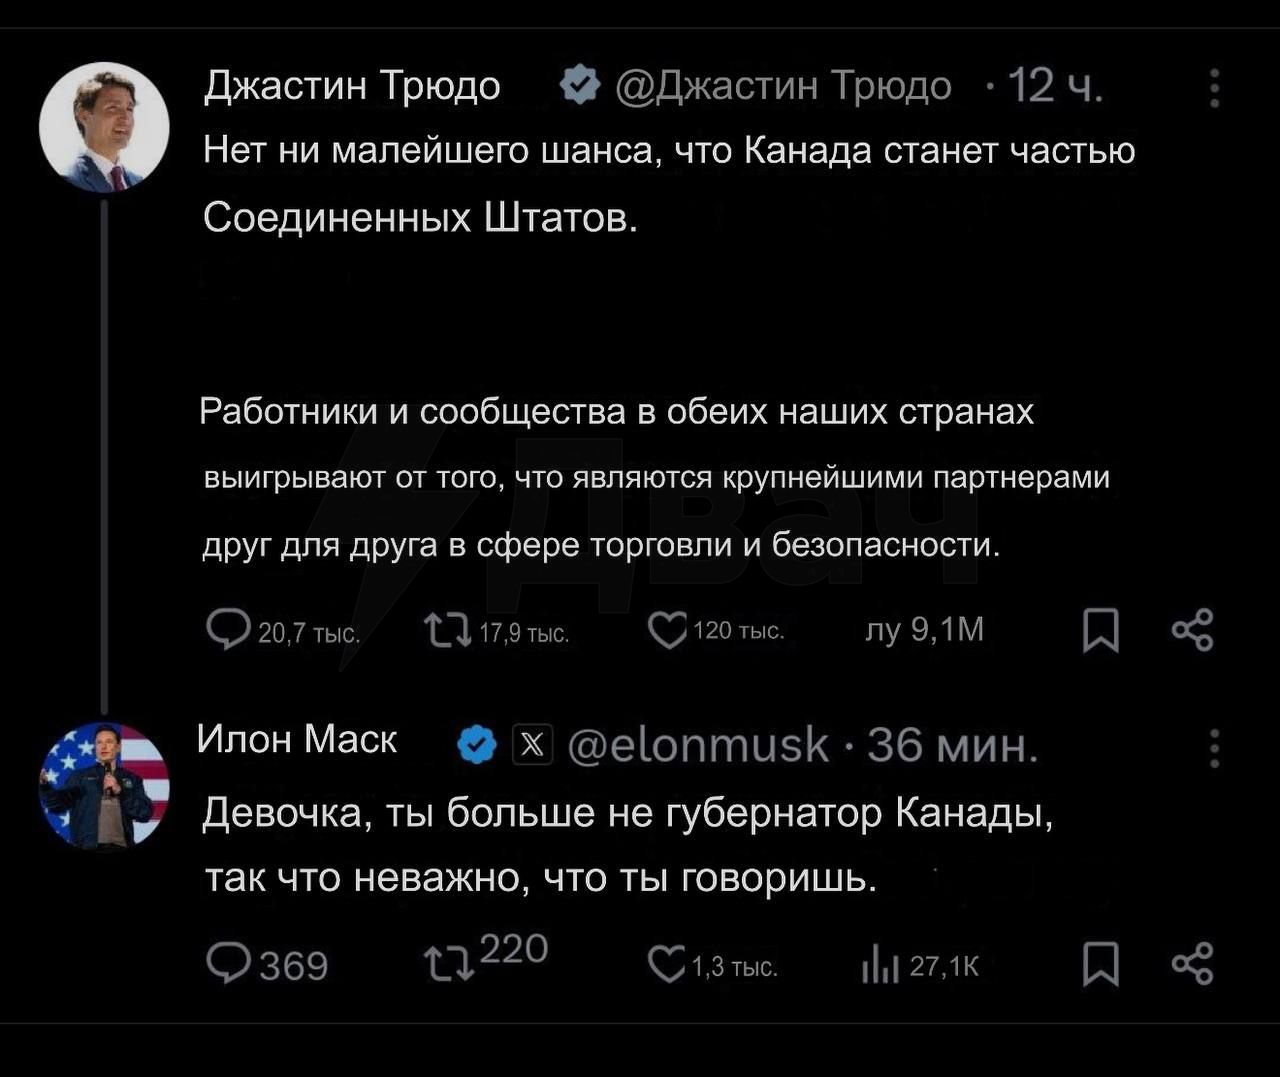Open the flag-background avatar of the reply

click(x=104, y=786)
